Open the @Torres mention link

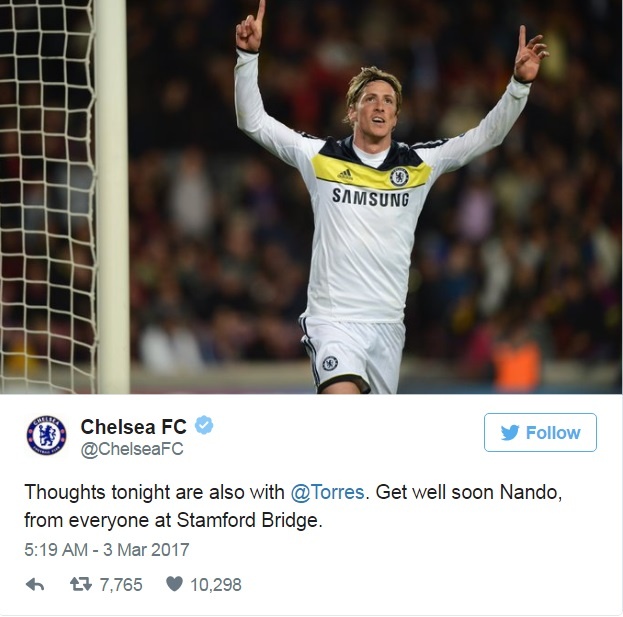327,492
